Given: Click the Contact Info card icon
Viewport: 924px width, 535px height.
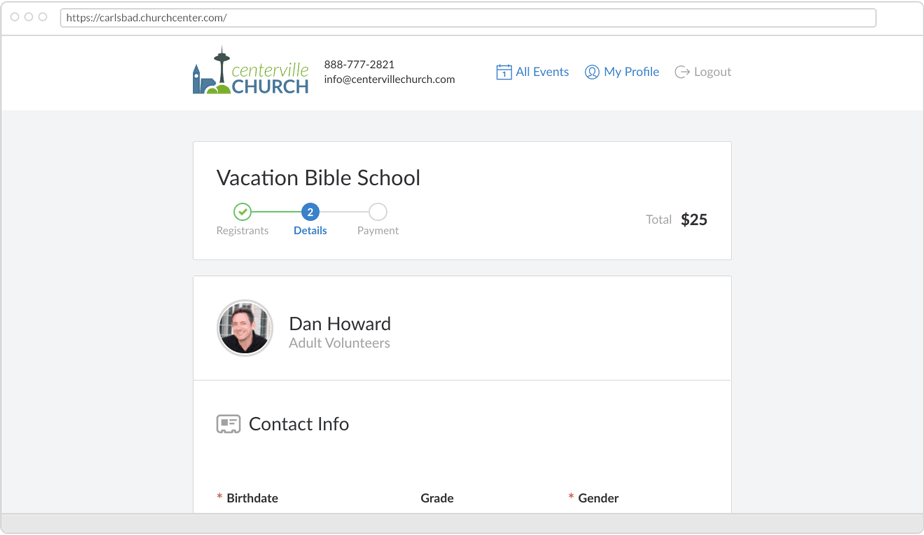Looking at the screenshot, I should pyautogui.click(x=228, y=424).
